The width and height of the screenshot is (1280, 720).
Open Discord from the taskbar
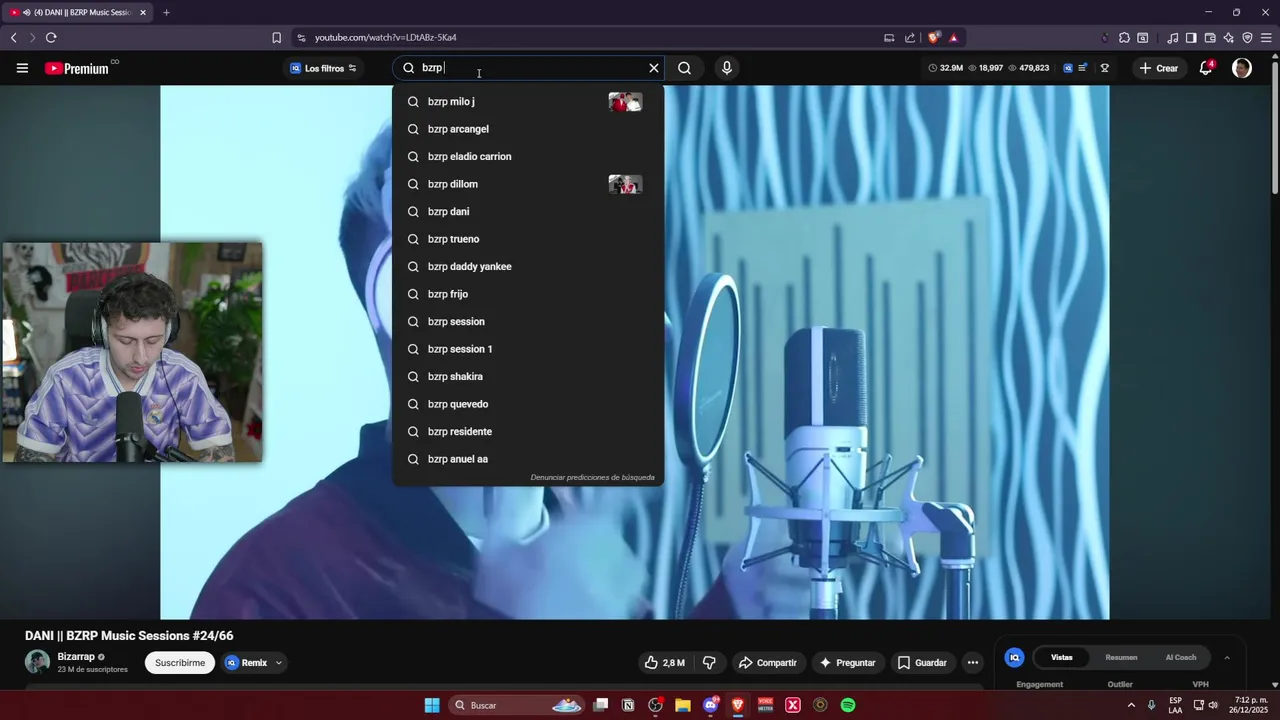click(710, 705)
